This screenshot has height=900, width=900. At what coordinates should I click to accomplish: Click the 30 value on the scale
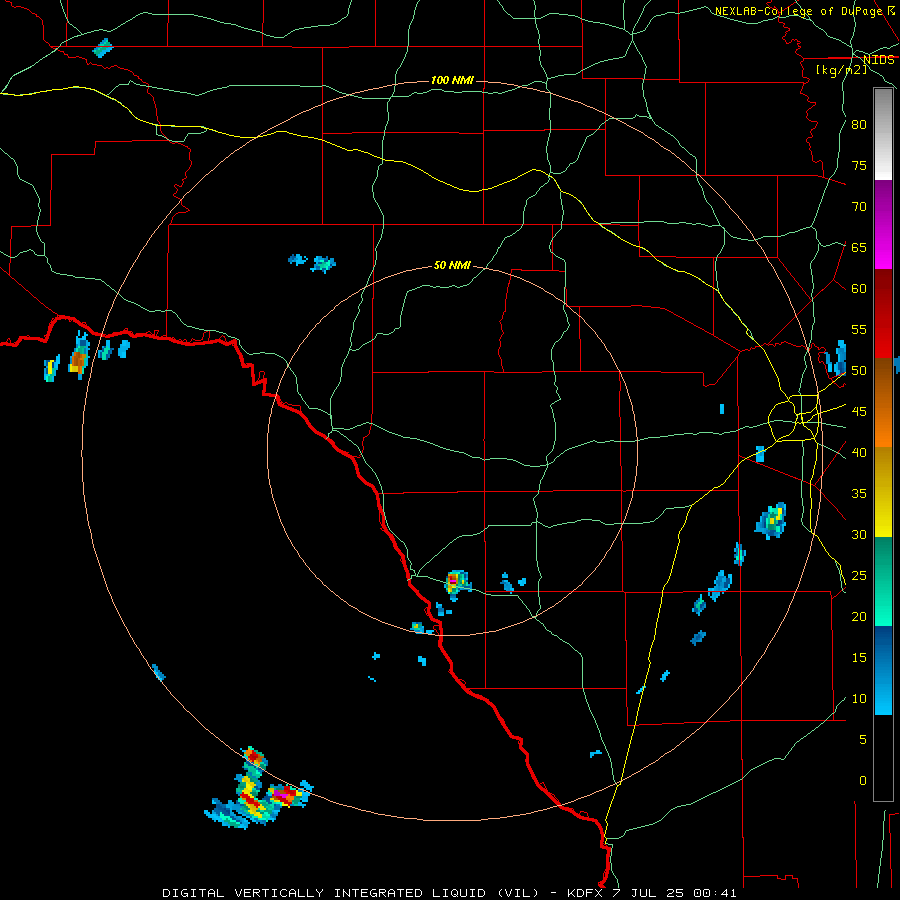click(859, 534)
